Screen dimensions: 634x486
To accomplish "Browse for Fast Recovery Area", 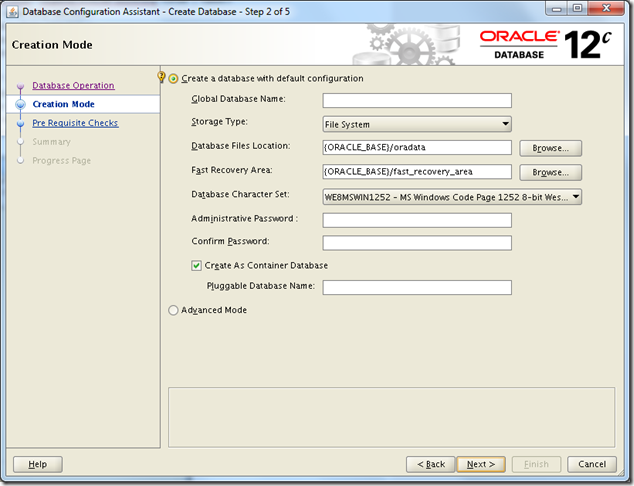I will (x=551, y=172).
